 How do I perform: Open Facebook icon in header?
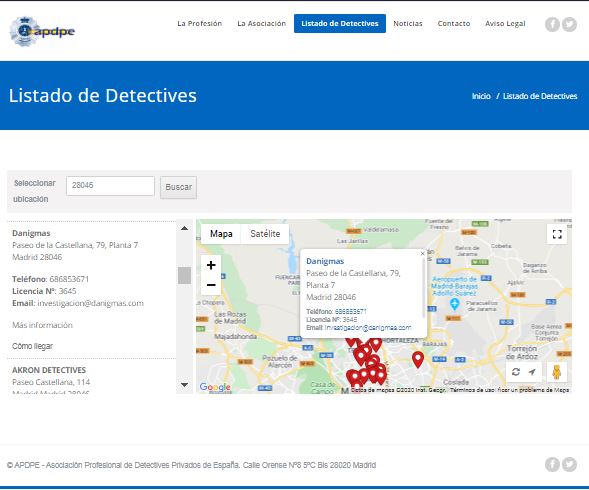[552, 24]
